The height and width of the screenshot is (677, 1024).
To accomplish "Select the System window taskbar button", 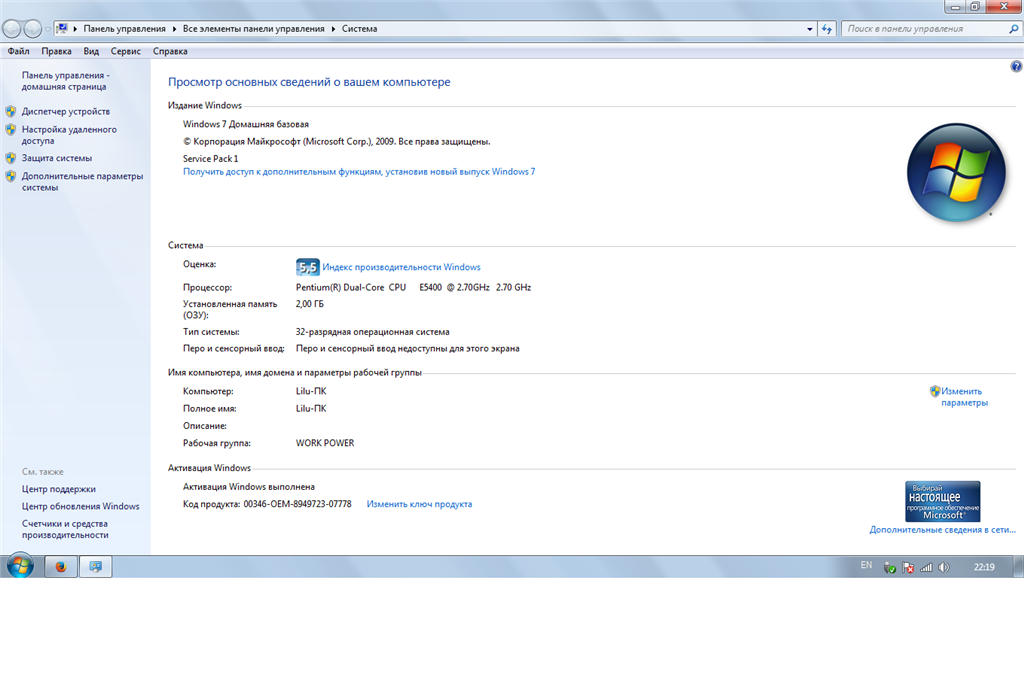I will click(x=95, y=567).
